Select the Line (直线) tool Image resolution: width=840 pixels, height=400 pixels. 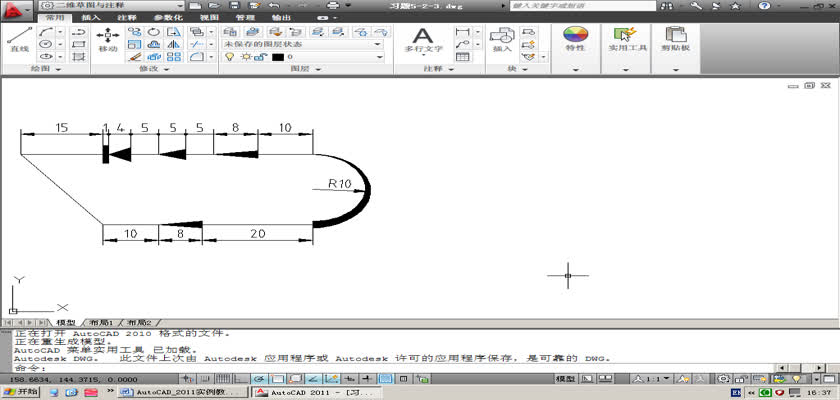pos(19,40)
